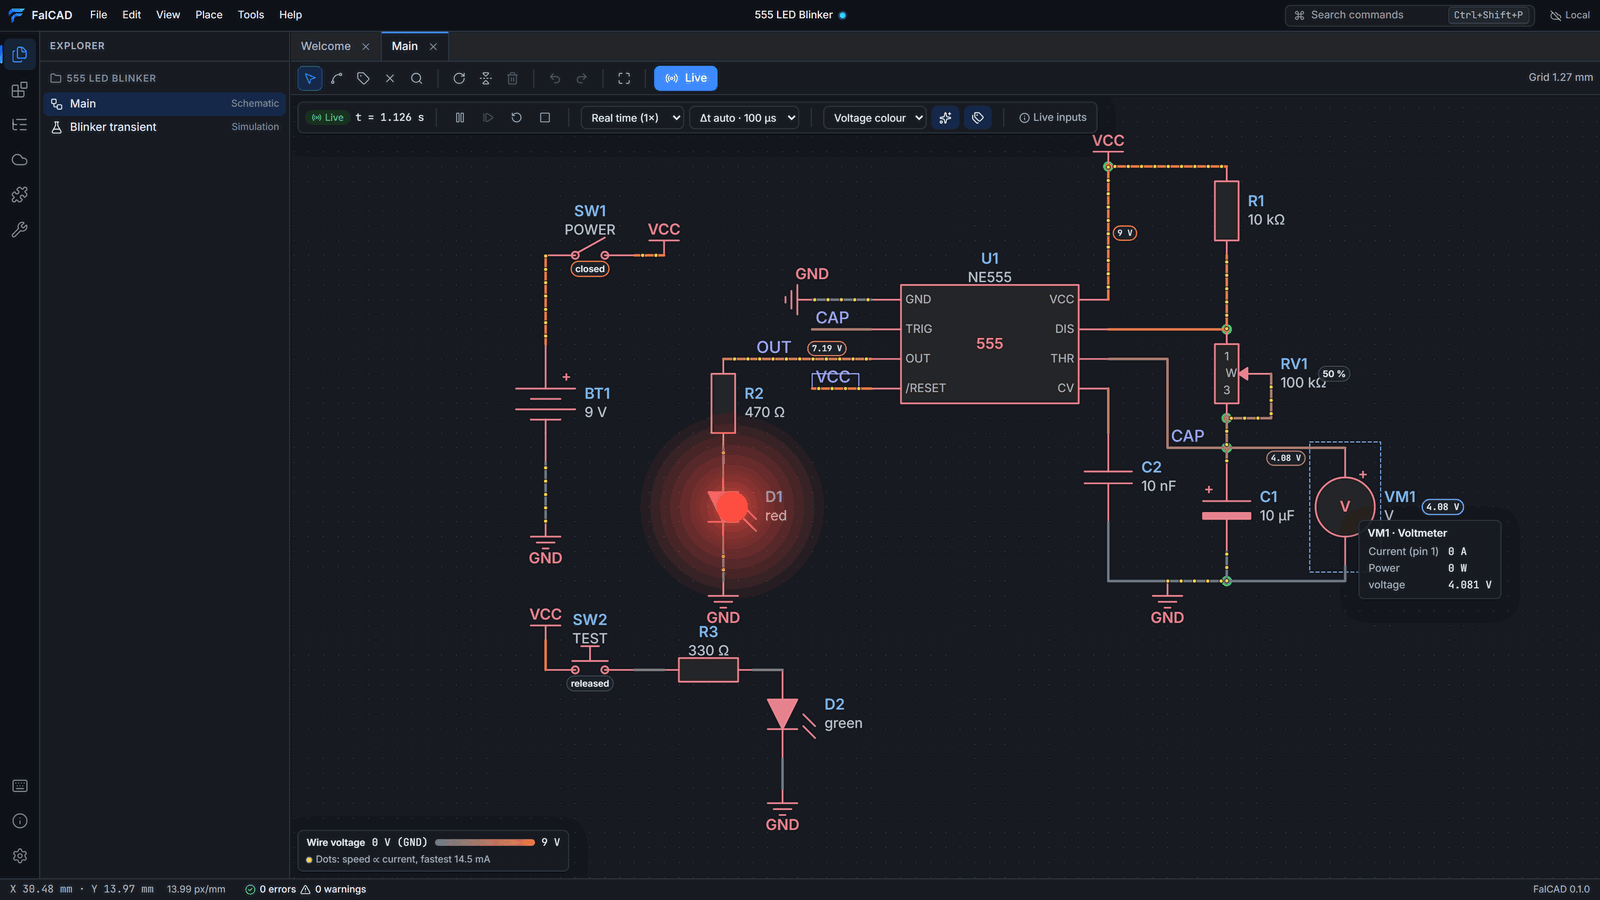Click the 0 errors status indicator
The height and width of the screenshot is (900, 1600).
coord(271,889)
